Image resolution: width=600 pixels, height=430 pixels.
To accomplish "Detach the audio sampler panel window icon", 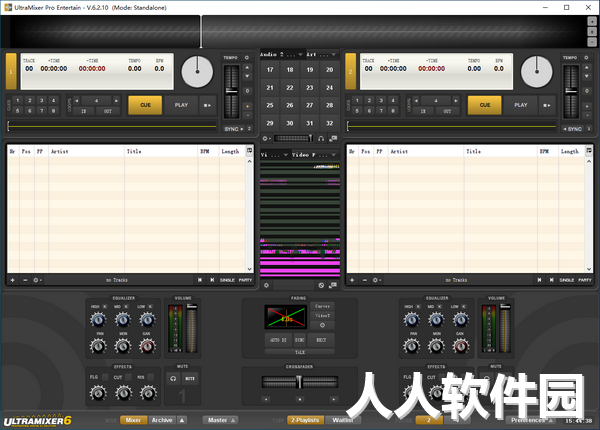I will (x=333, y=138).
